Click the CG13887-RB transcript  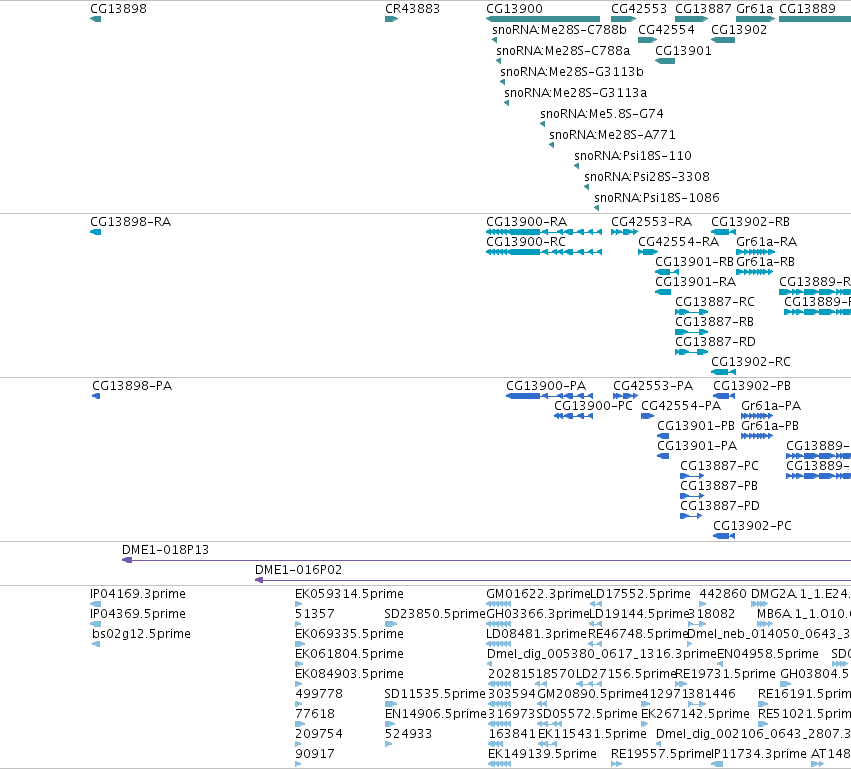click(x=691, y=332)
